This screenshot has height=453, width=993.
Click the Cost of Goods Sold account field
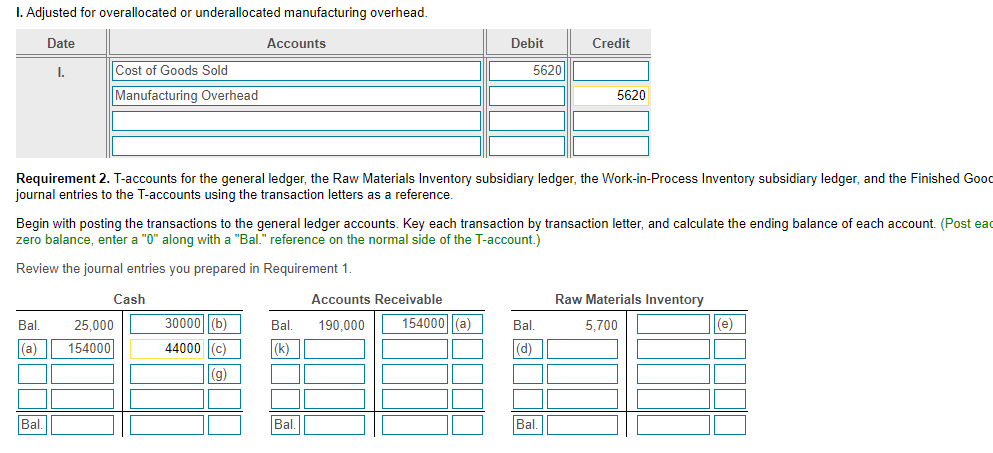[x=297, y=71]
